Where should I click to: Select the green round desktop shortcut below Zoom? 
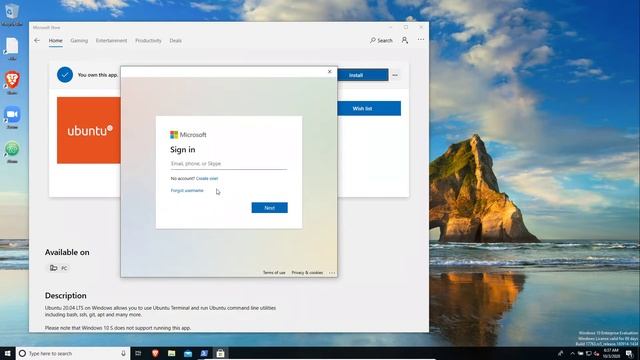tap(12, 152)
